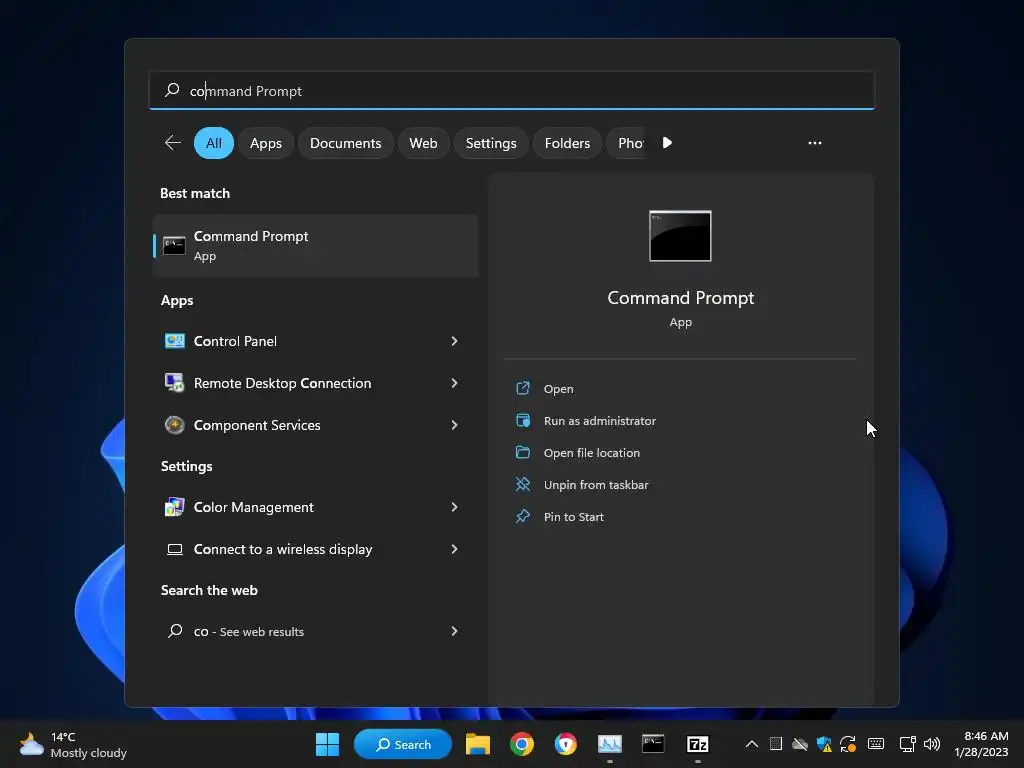Viewport: 1024px width, 768px height.
Task: Switch to the Folders filter tab
Action: tap(568, 143)
